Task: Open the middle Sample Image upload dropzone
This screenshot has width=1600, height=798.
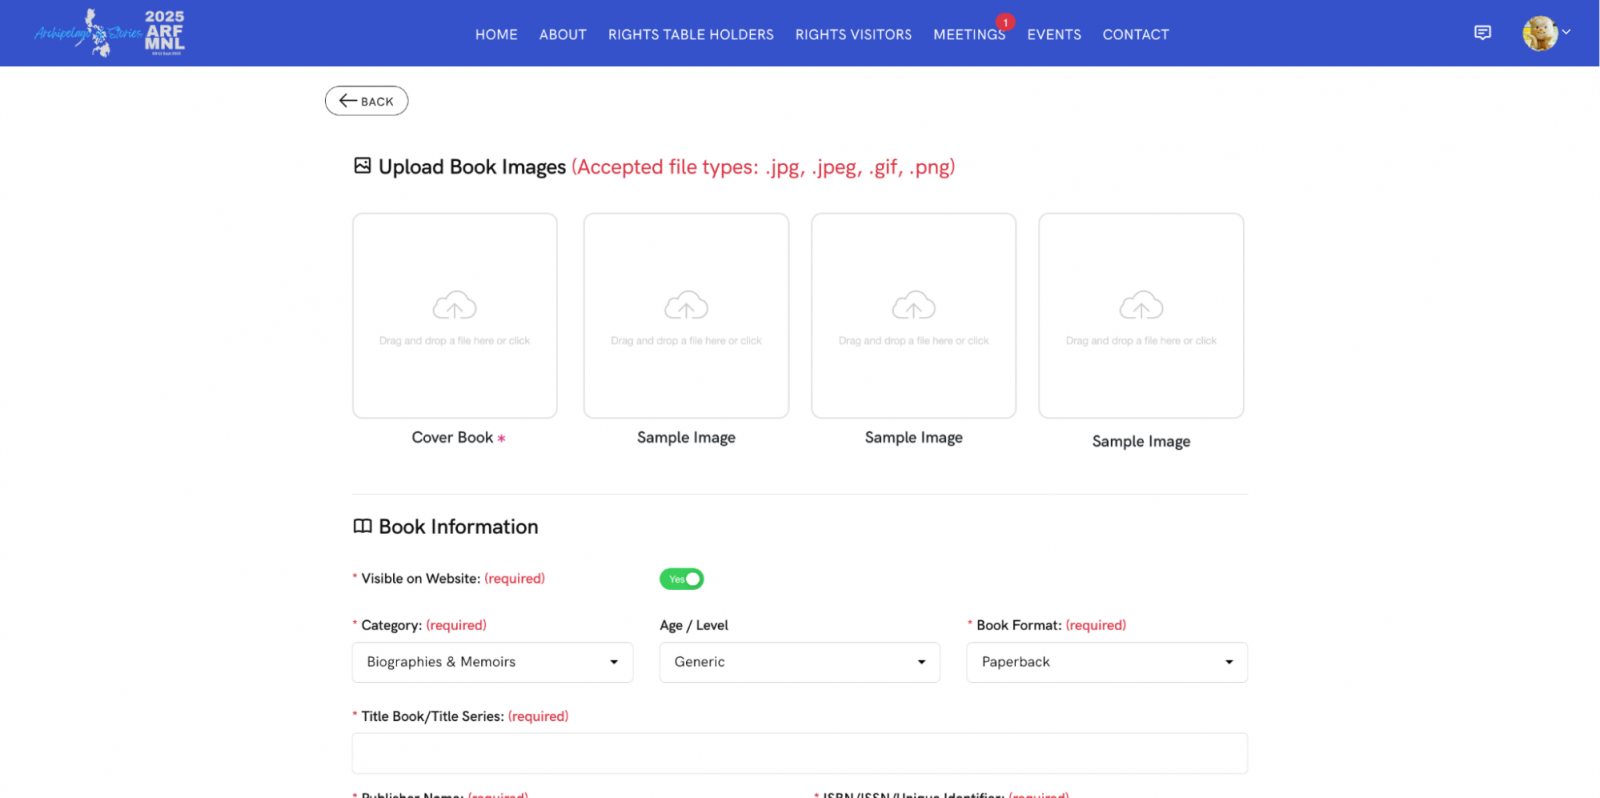Action: click(914, 316)
